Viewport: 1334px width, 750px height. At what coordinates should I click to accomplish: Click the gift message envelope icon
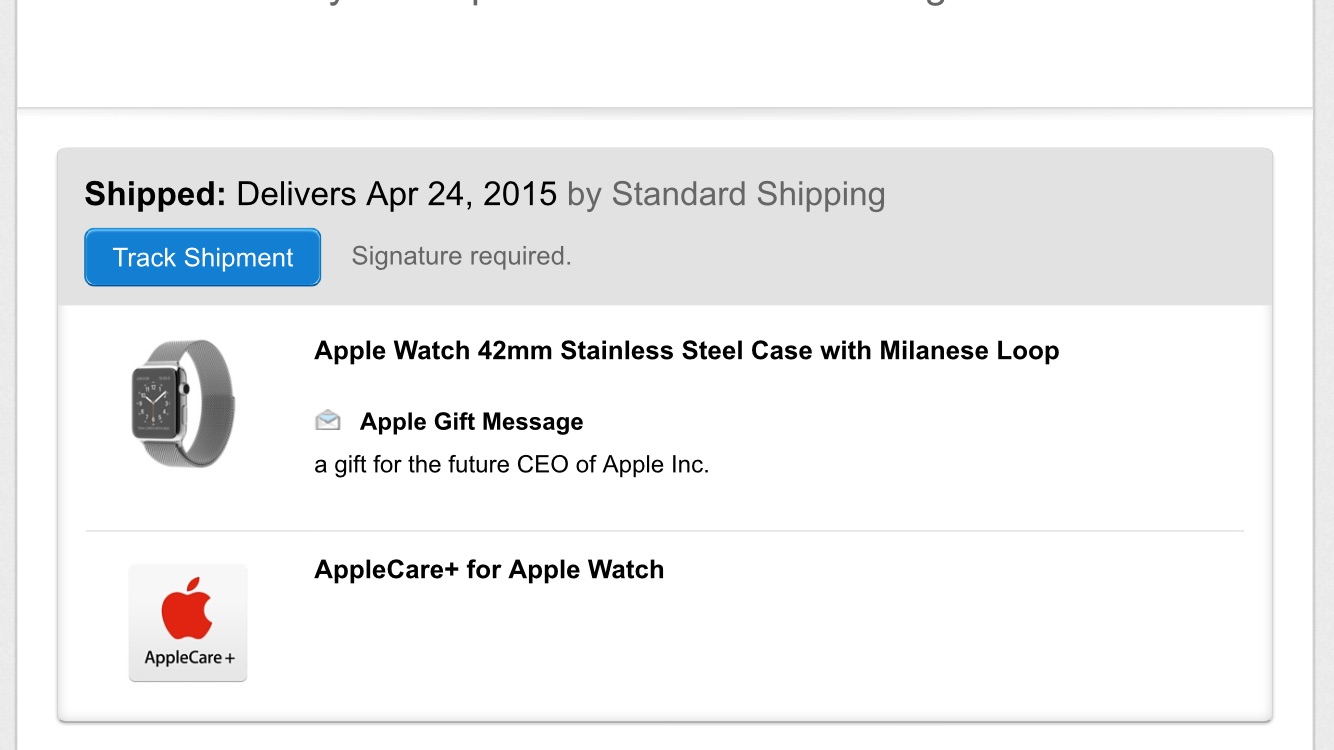[x=328, y=421]
